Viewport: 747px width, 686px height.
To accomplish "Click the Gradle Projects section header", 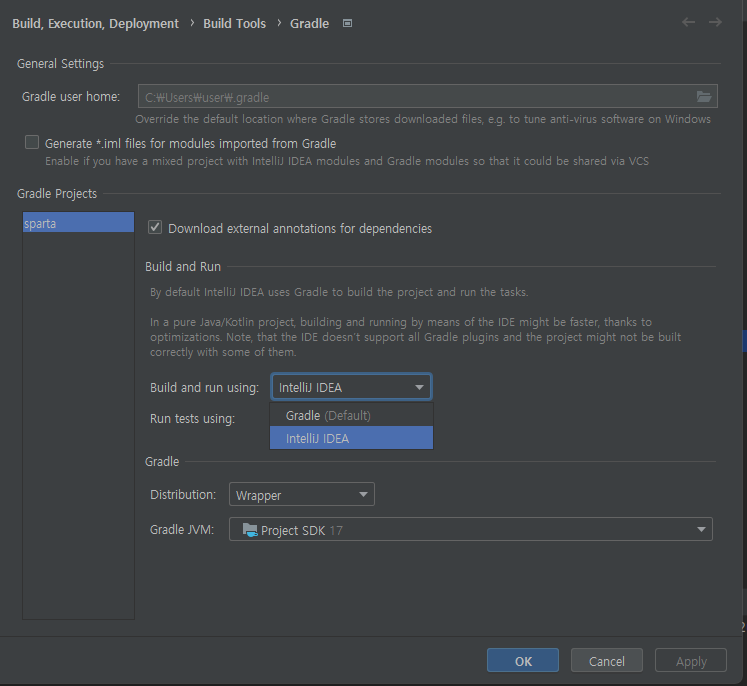I will [x=57, y=193].
